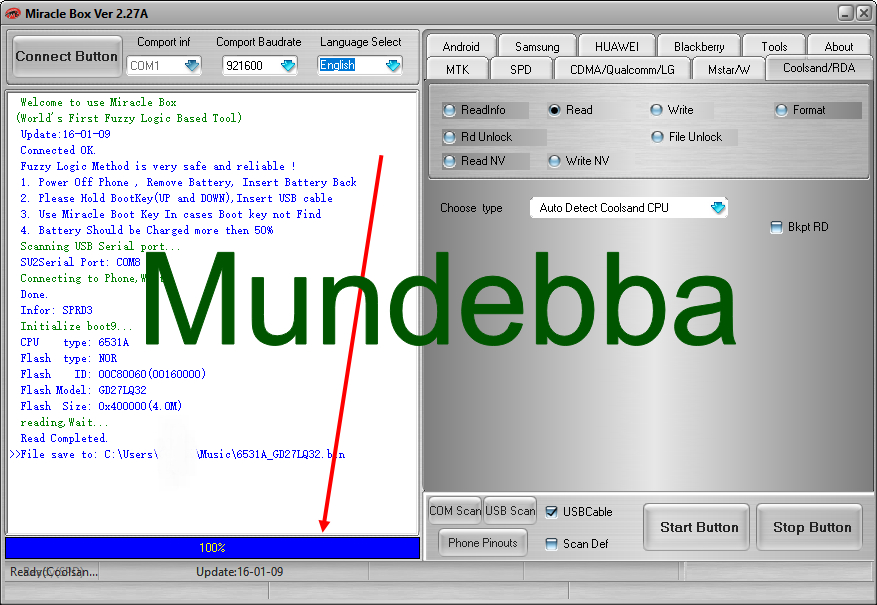Enable the Scan Def checkbox
Image resolution: width=877 pixels, height=605 pixels.
[551, 543]
